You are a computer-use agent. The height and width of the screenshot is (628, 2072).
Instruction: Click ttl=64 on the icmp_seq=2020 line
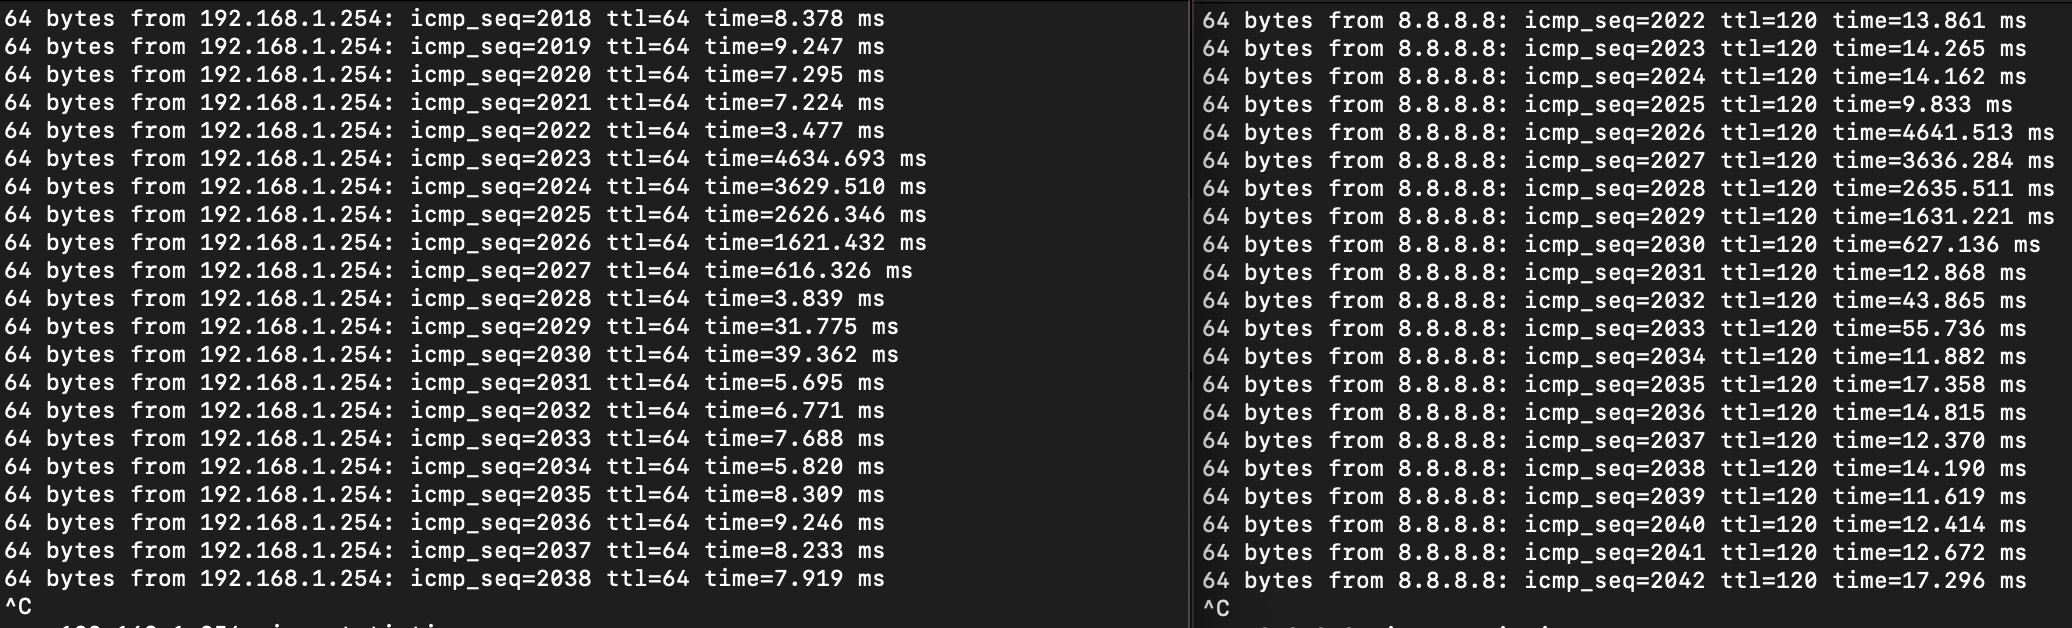[648, 75]
